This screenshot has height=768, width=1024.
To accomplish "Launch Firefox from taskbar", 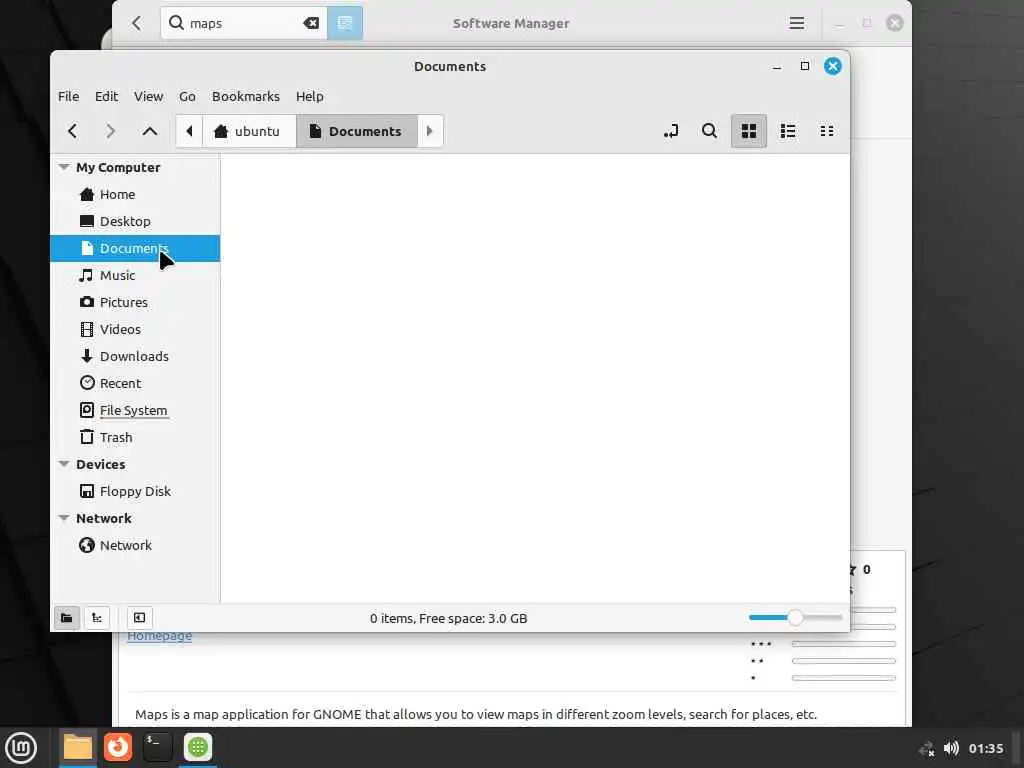I will (118, 748).
